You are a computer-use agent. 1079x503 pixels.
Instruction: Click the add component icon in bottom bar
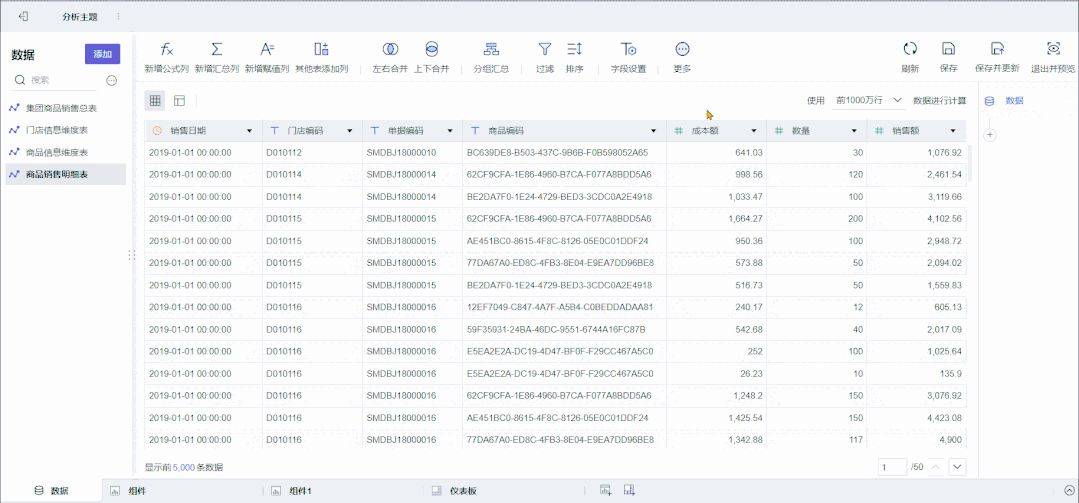click(606, 490)
